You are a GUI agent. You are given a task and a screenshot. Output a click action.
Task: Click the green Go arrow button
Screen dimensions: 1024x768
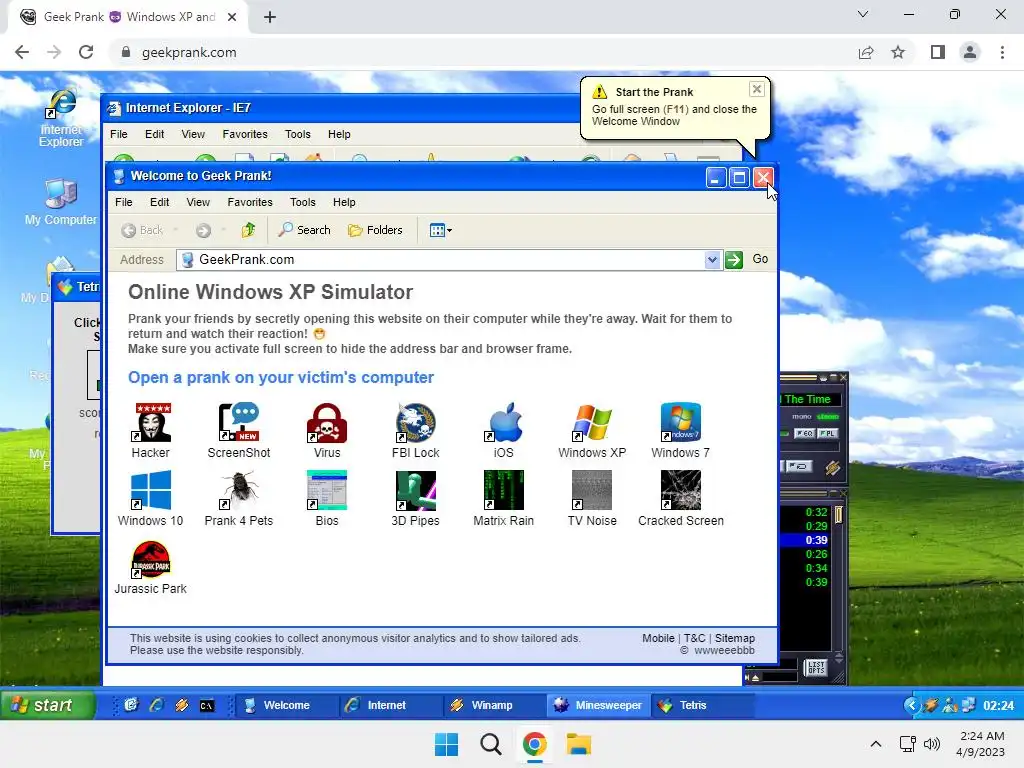pos(734,260)
